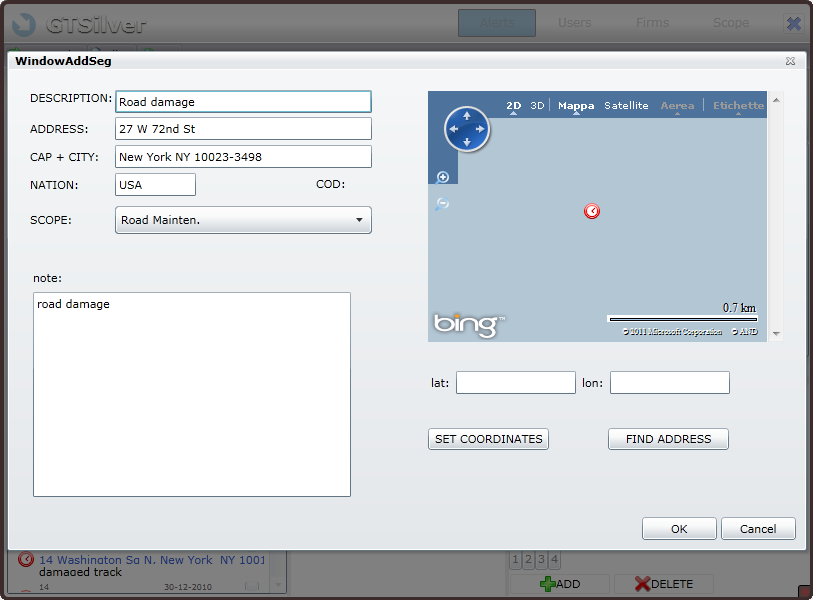Pan the map up with compass arrow

[467, 116]
